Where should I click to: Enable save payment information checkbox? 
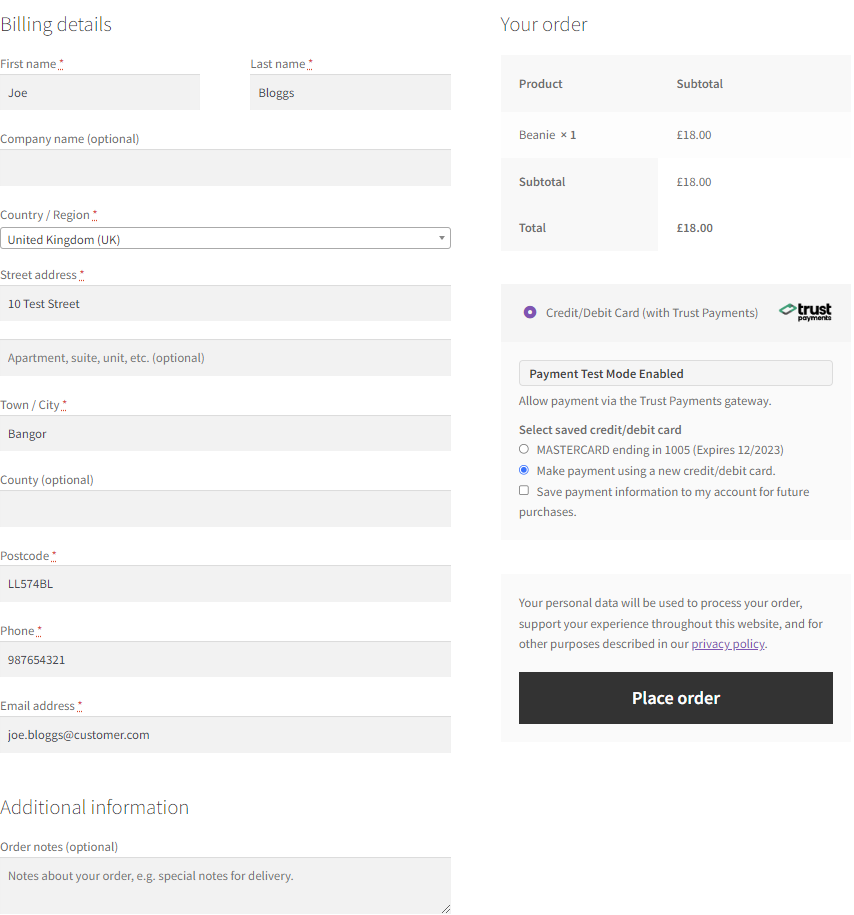[524, 491]
